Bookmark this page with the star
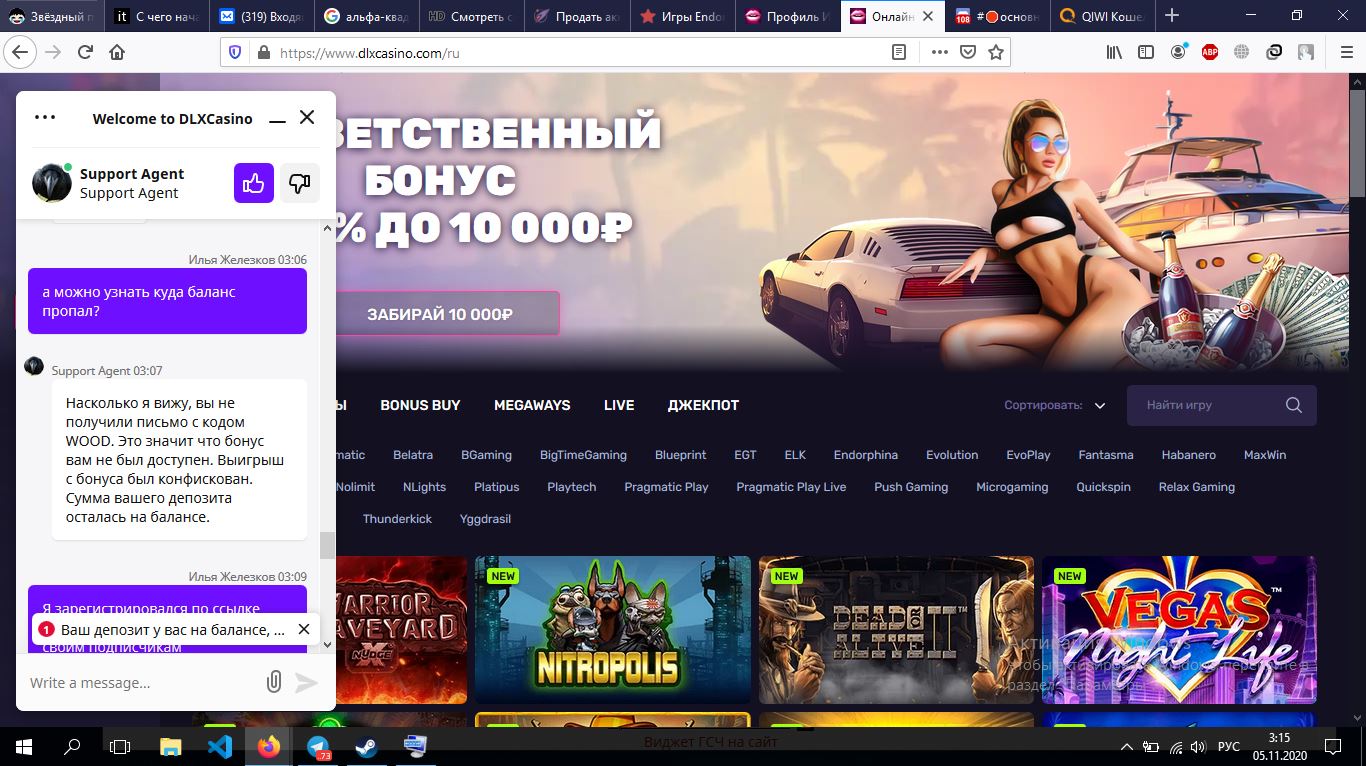Image resolution: width=1366 pixels, height=766 pixels. tap(995, 52)
